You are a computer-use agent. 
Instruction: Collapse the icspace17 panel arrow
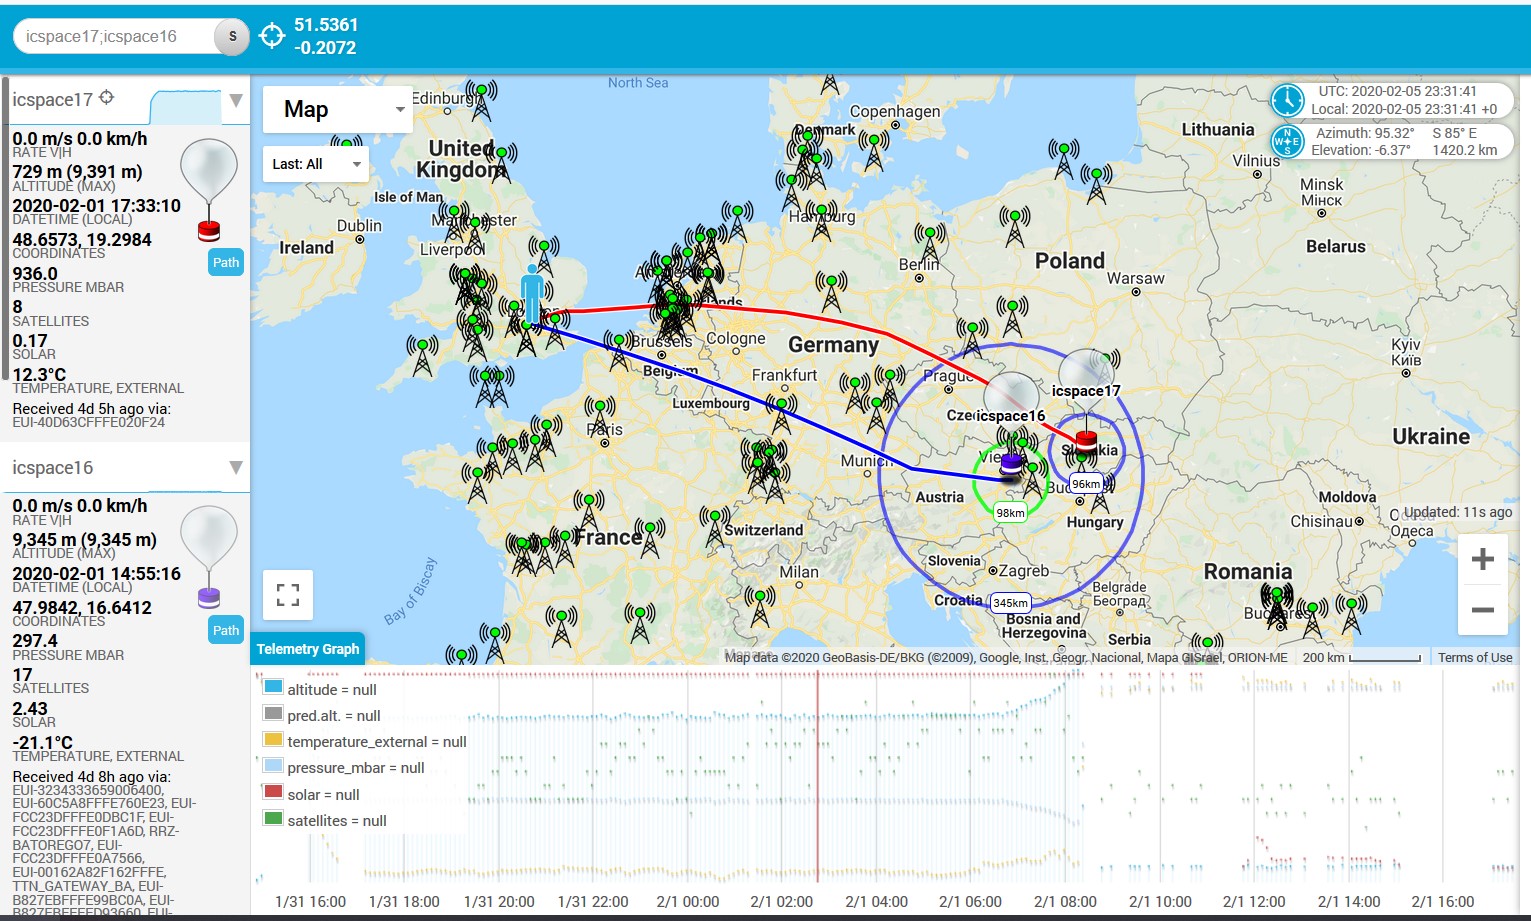[236, 100]
